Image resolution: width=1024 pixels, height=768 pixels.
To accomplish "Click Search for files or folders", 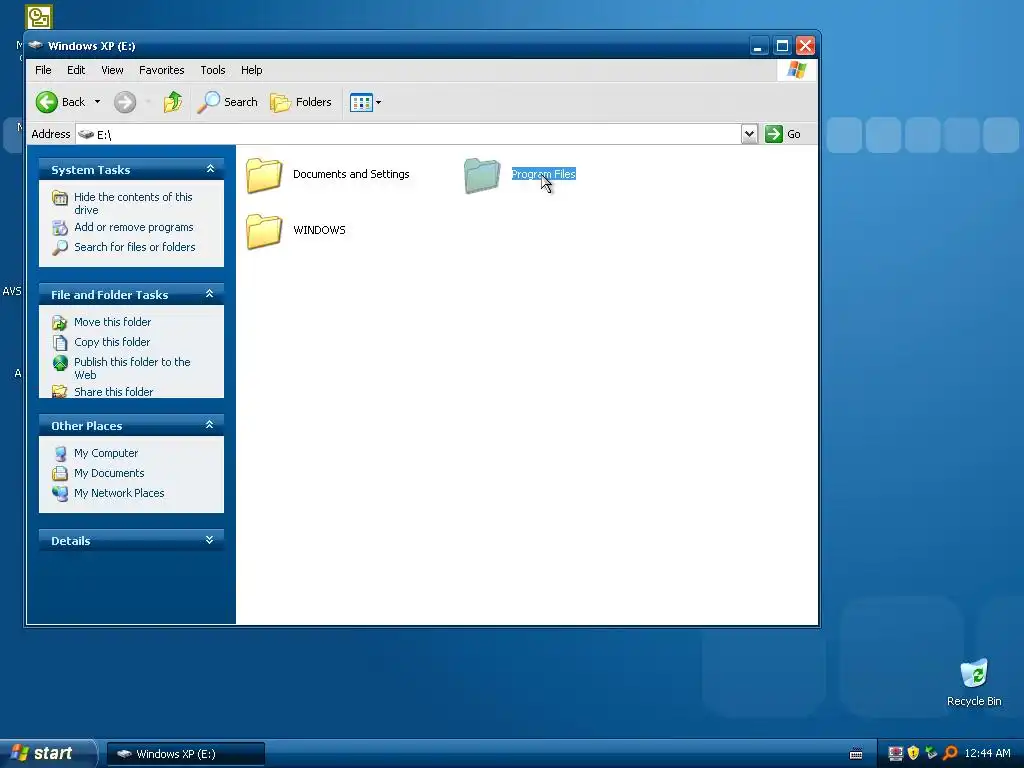I will tap(135, 247).
